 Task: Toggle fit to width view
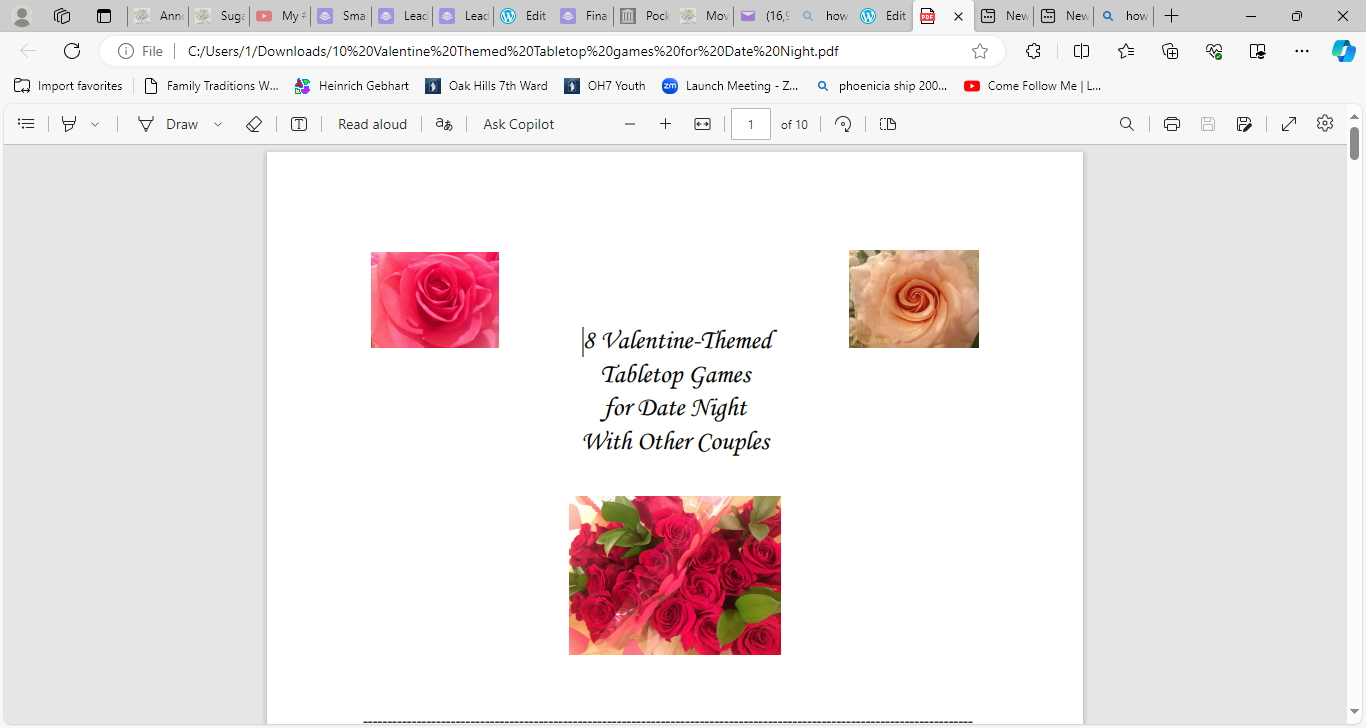(x=702, y=124)
